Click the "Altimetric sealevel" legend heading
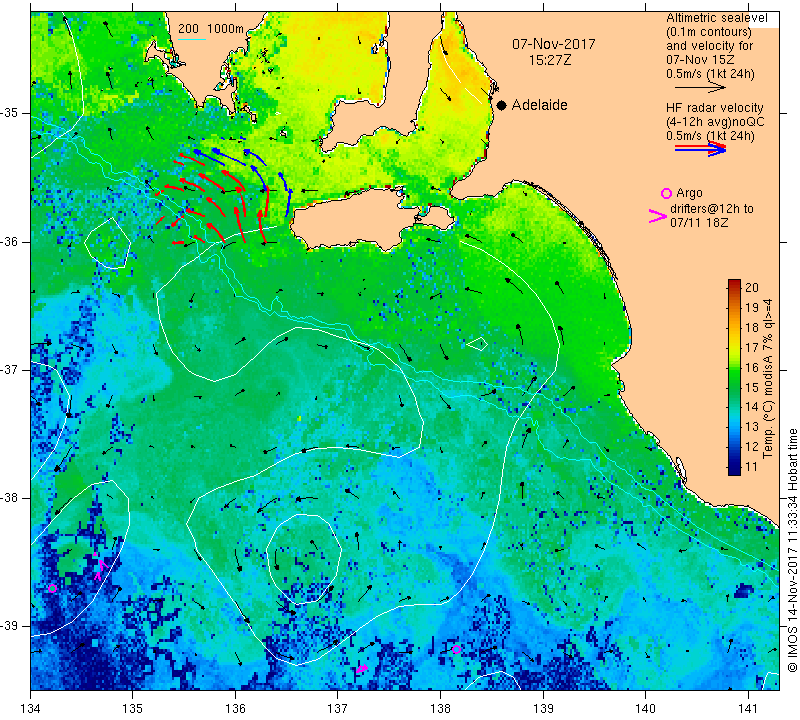 [x=716, y=18]
